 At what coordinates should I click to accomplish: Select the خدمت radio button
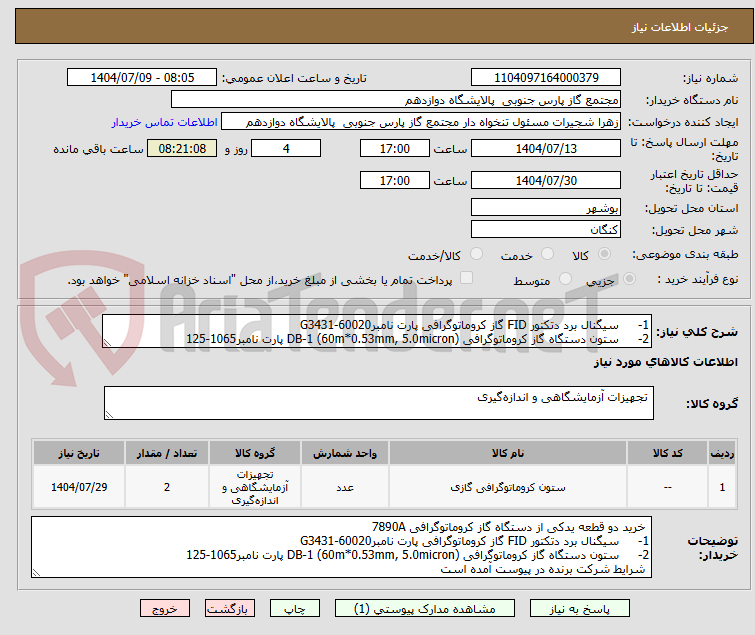click(x=547, y=254)
